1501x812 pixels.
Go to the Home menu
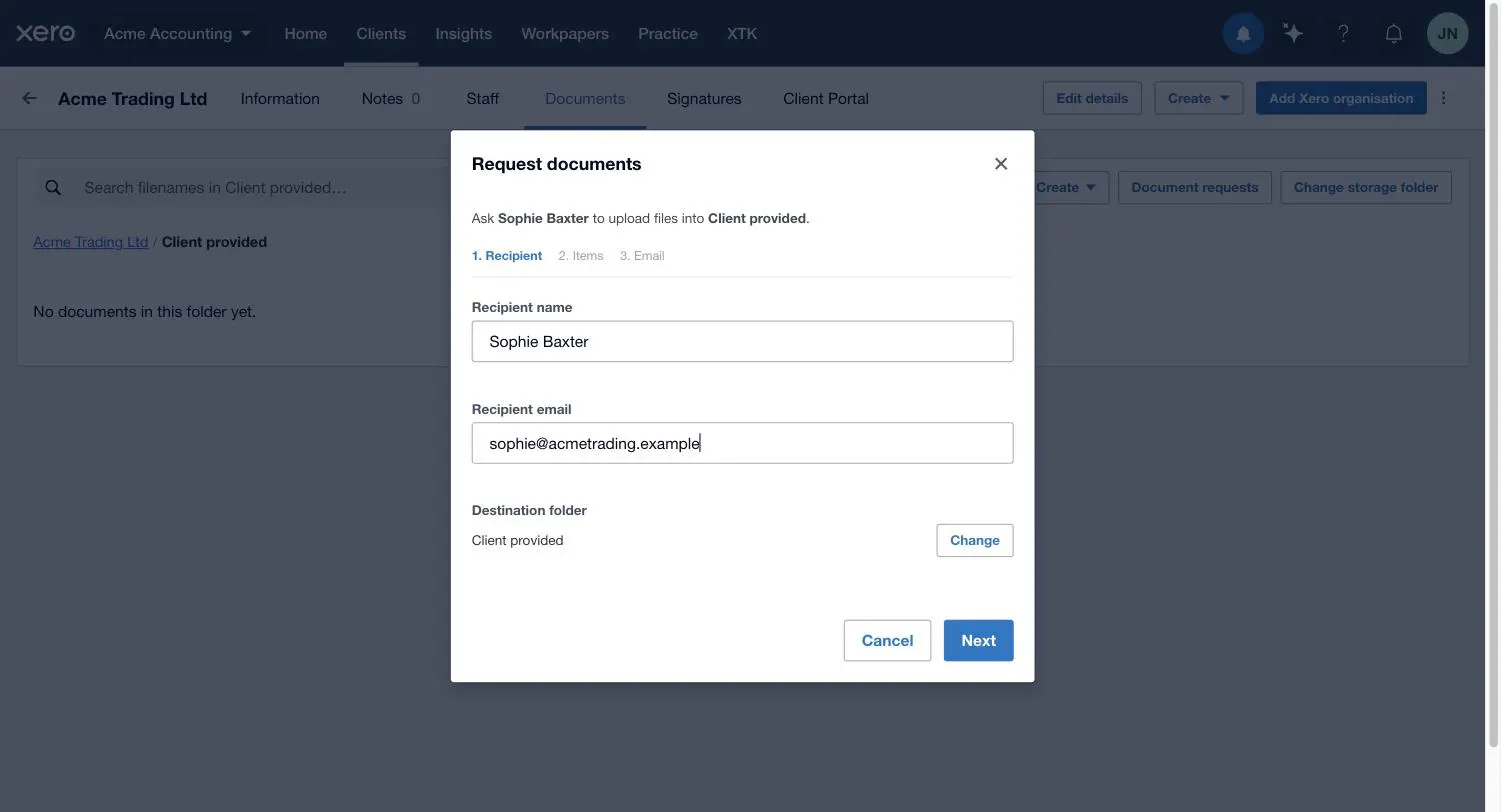(x=305, y=34)
